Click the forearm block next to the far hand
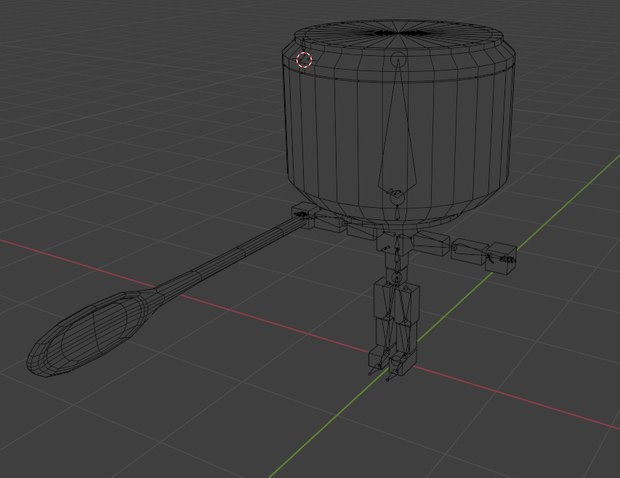Screen dimensions: 620x478 pos(469,250)
